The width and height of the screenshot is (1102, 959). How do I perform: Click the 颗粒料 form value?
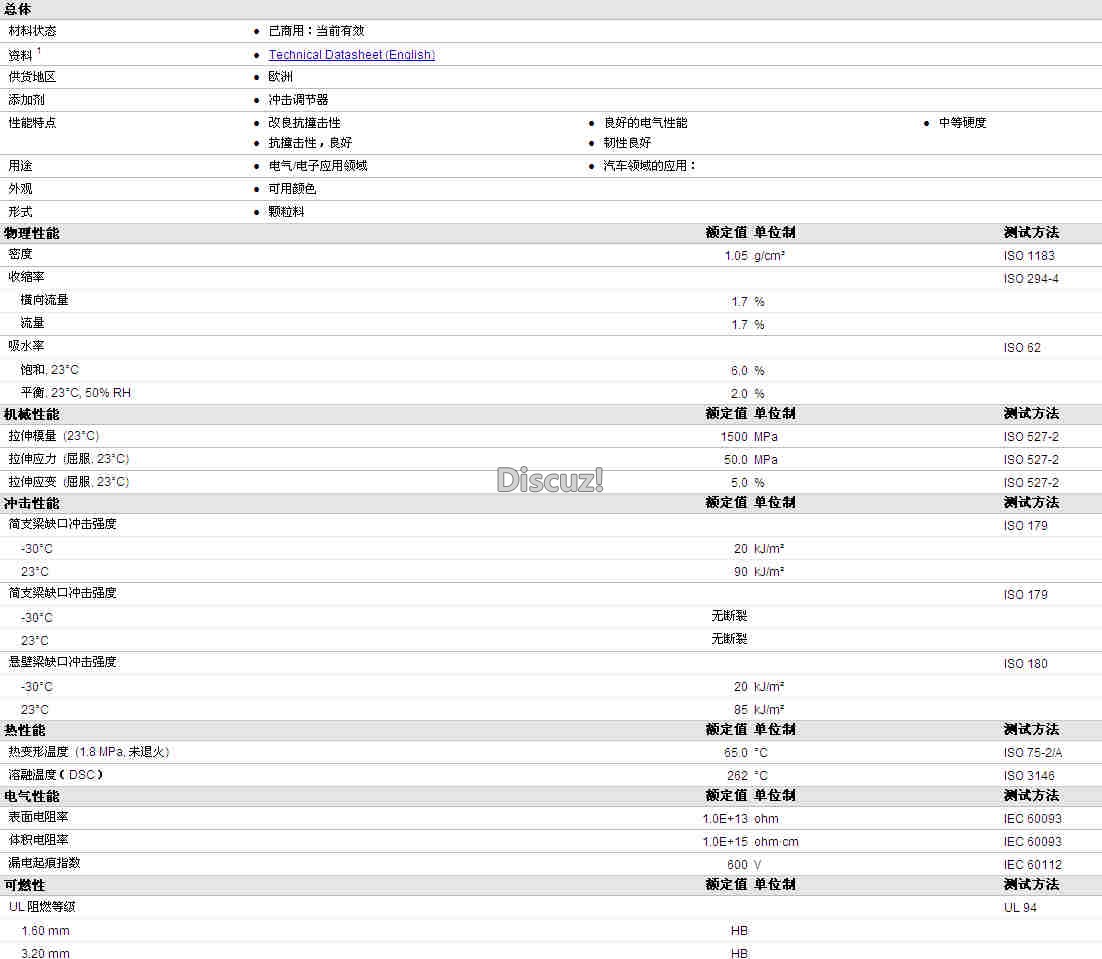pos(287,211)
